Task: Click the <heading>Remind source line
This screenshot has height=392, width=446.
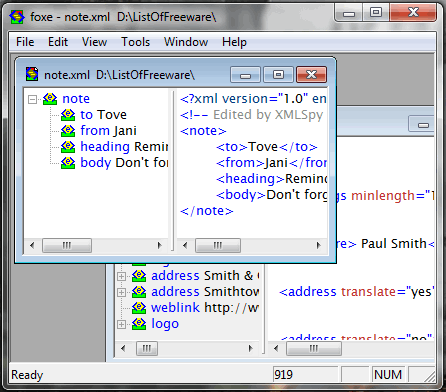Action: coord(271,179)
